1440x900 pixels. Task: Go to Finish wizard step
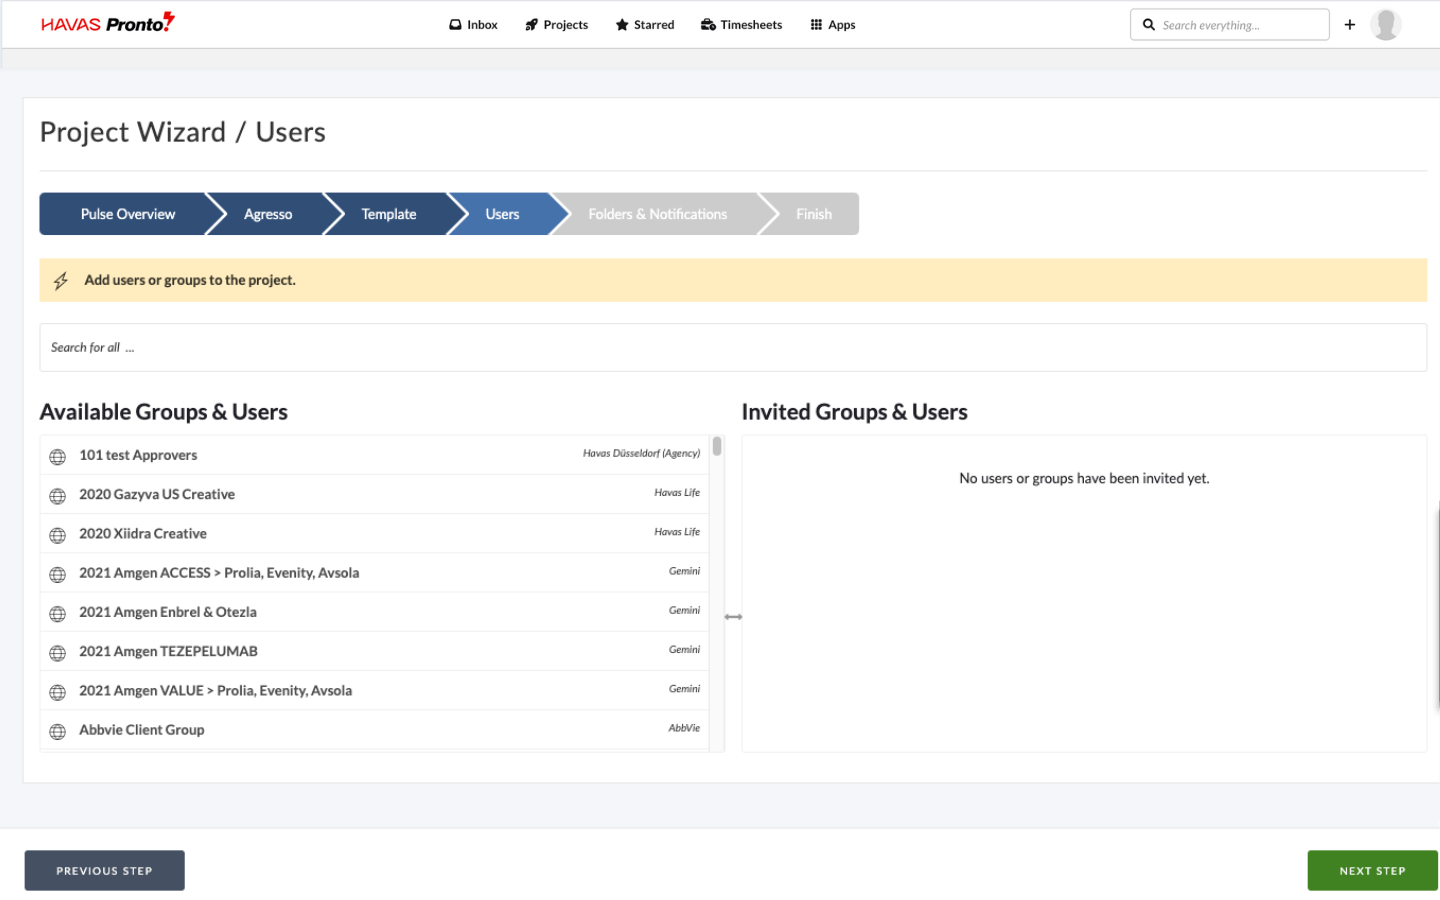tap(813, 214)
